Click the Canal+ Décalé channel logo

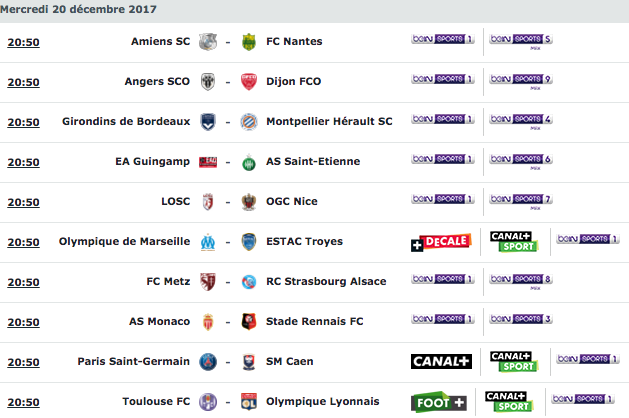point(441,242)
